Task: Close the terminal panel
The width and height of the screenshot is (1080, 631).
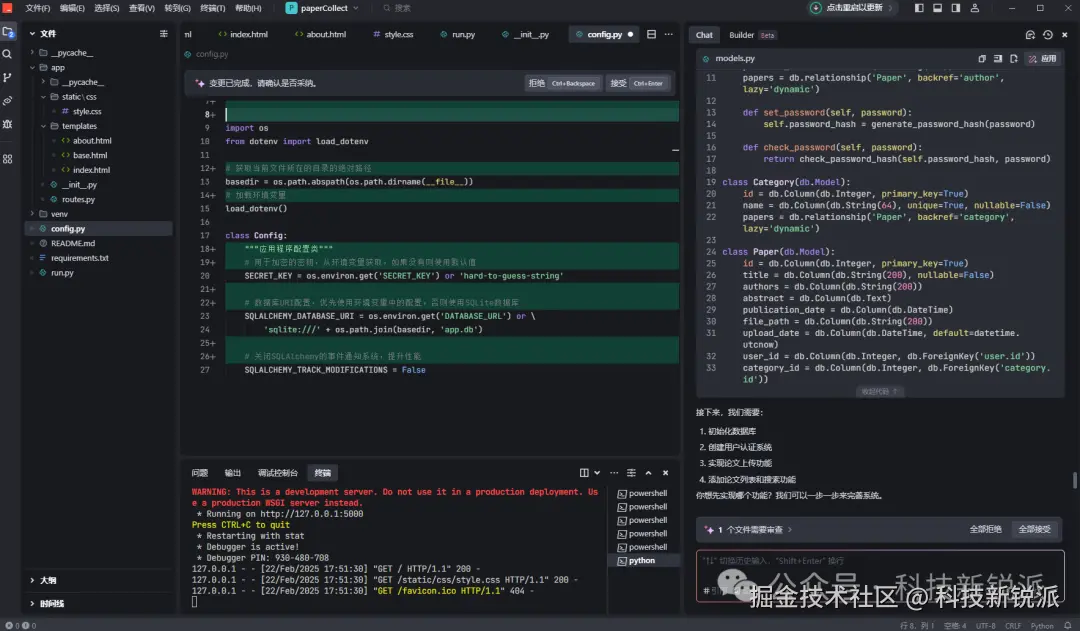Action: click(665, 473)
